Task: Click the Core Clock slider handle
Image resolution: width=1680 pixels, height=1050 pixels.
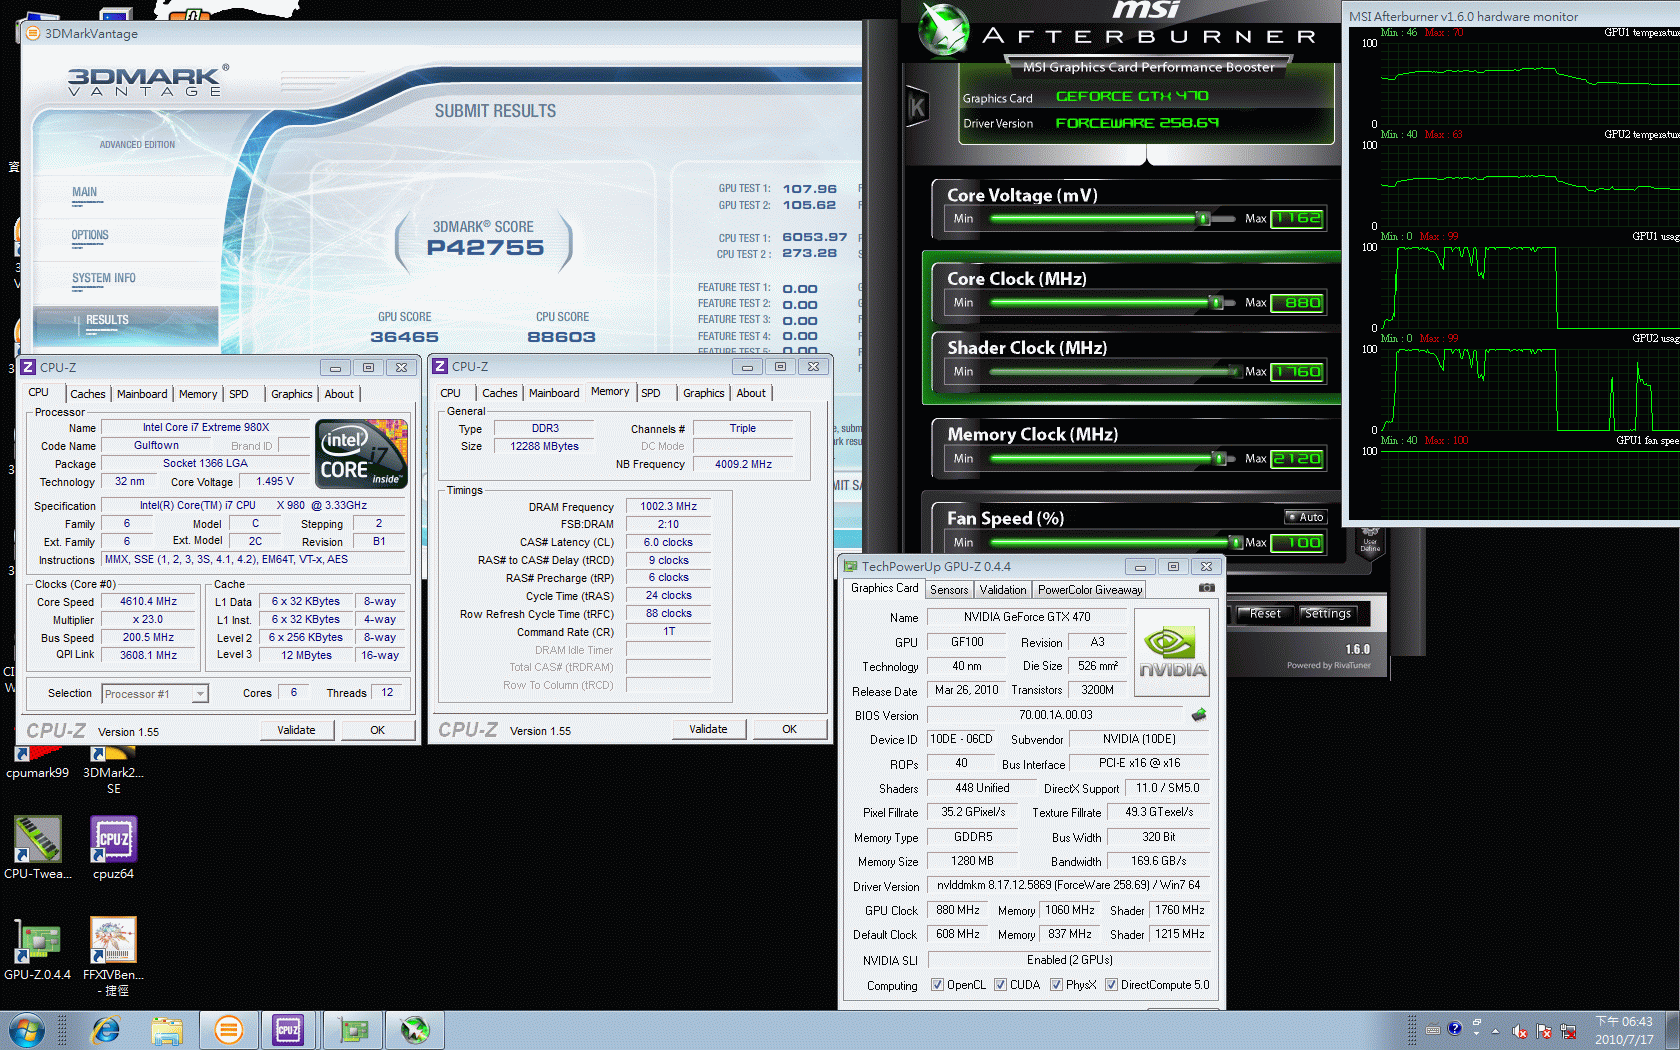Action: tap(1216, 302)
